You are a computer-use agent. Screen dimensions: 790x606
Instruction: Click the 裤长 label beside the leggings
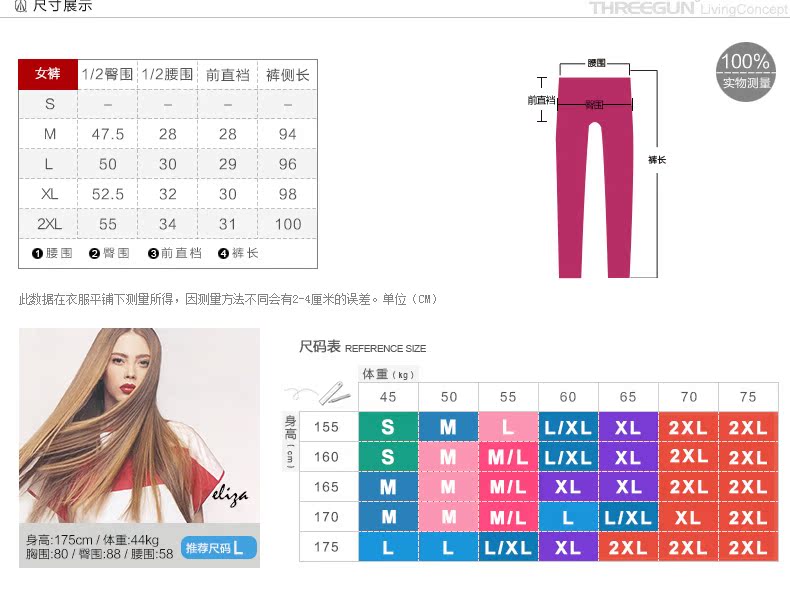[657, 160]
